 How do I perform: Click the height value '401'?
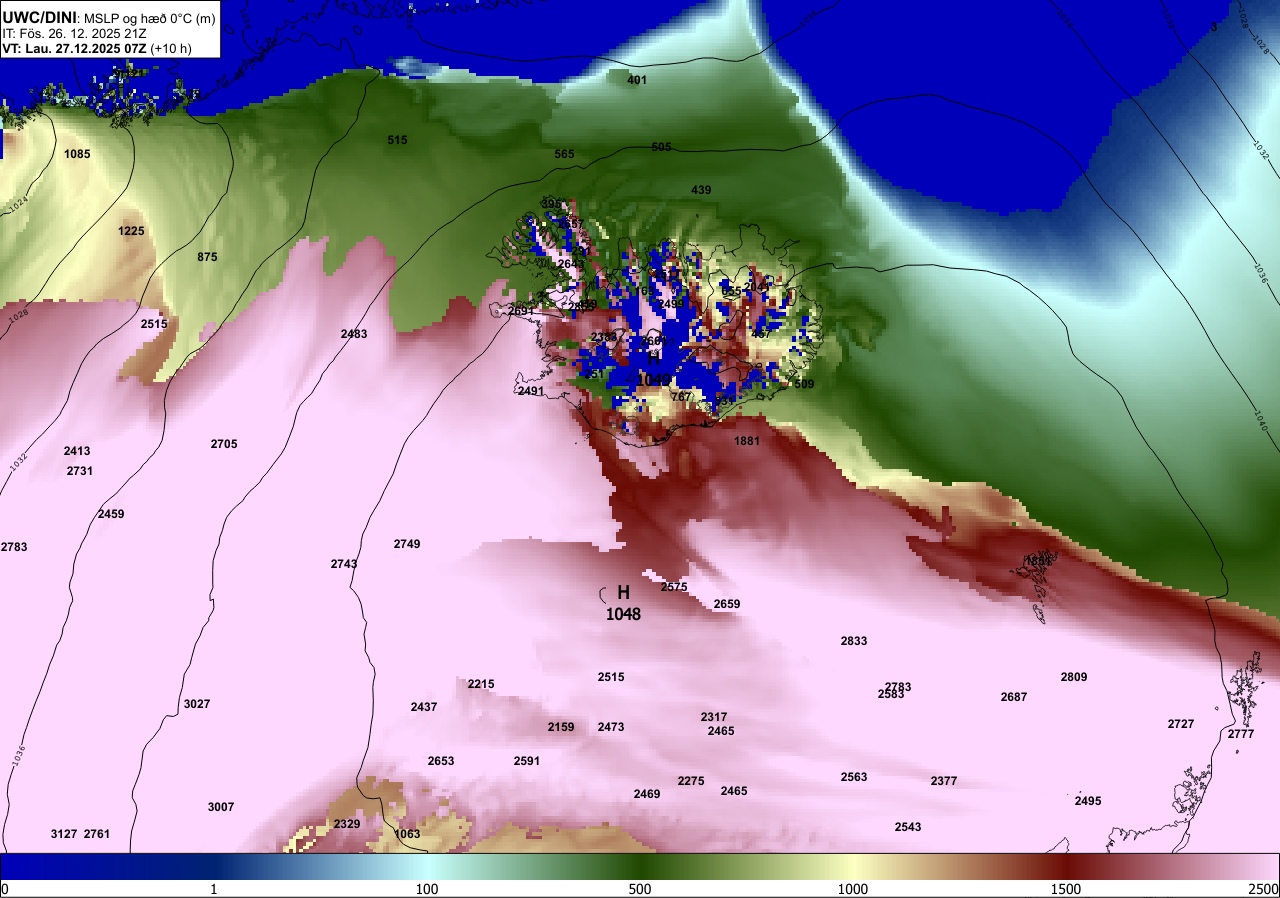click(x=637, y=80)
